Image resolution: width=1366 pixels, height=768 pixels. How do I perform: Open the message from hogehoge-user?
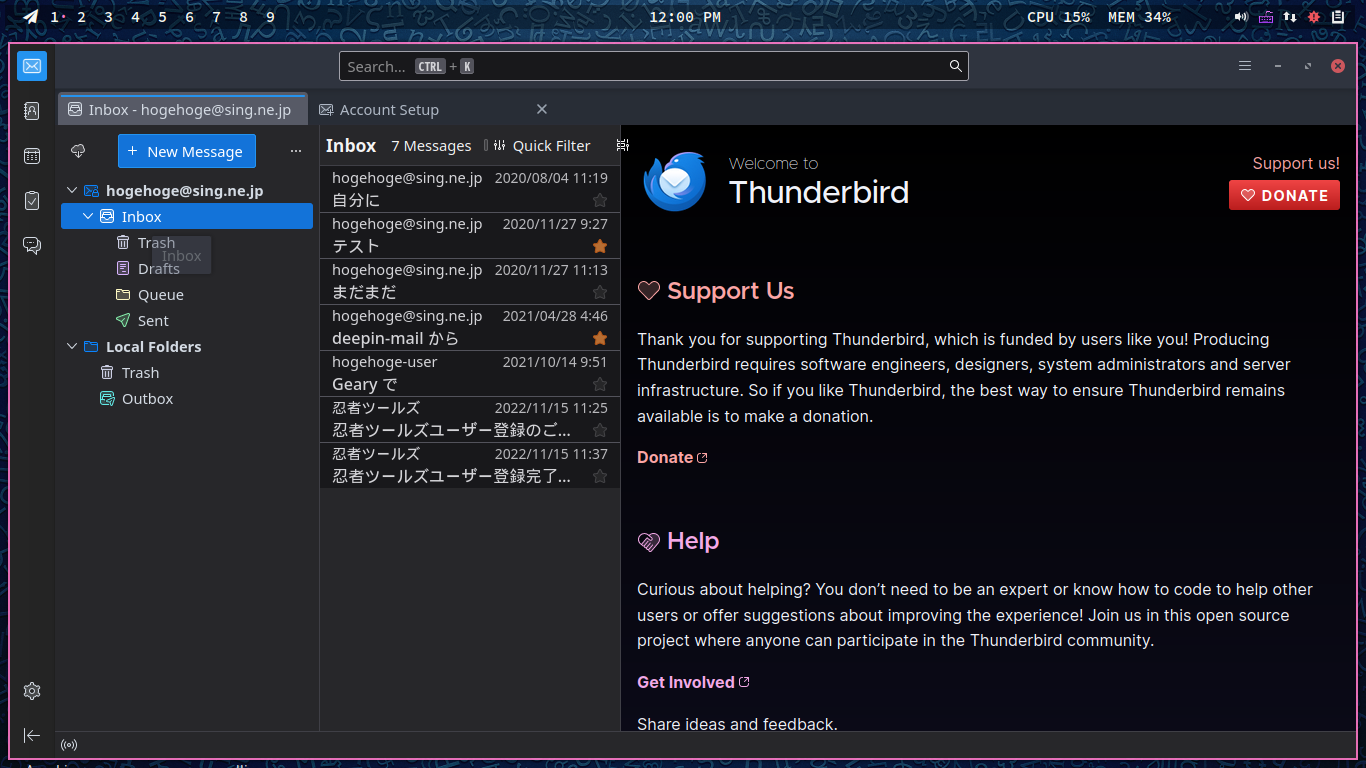click(x=470, y=373)
